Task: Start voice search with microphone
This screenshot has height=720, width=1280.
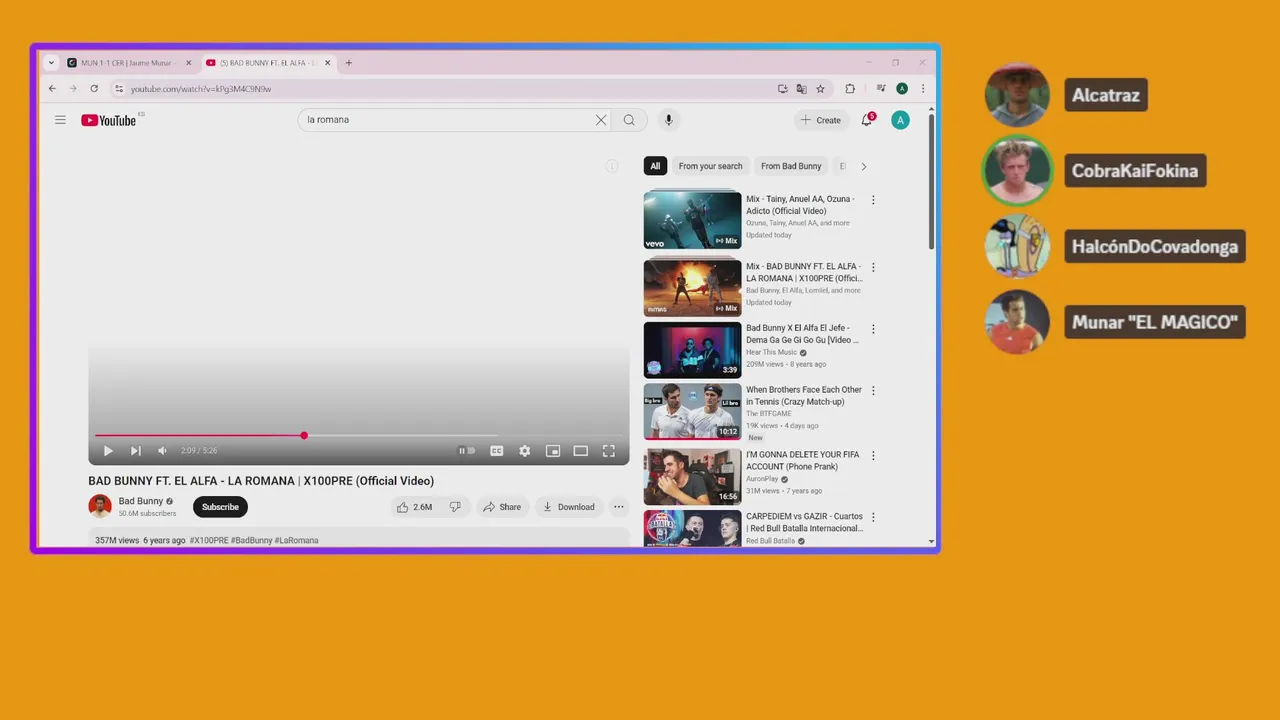Action: pyautogui.click(x=669, y=120)
